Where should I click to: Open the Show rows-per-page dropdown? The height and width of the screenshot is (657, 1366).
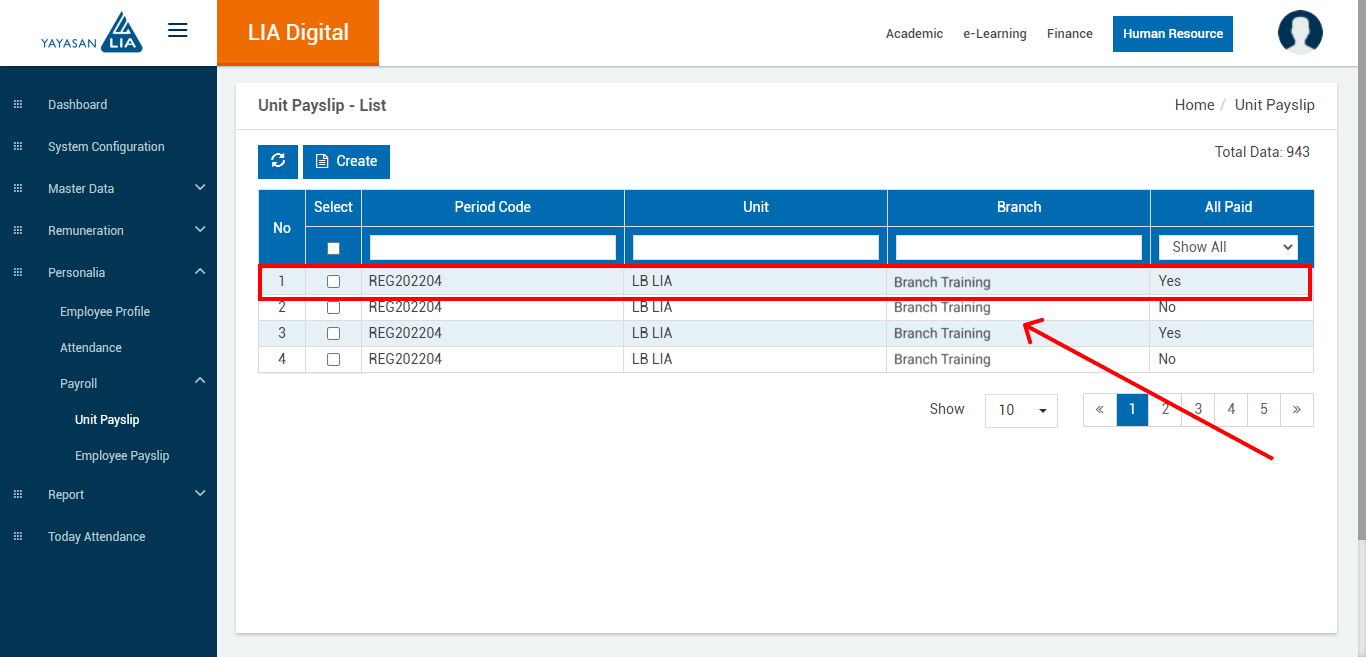click(1021, 410)
